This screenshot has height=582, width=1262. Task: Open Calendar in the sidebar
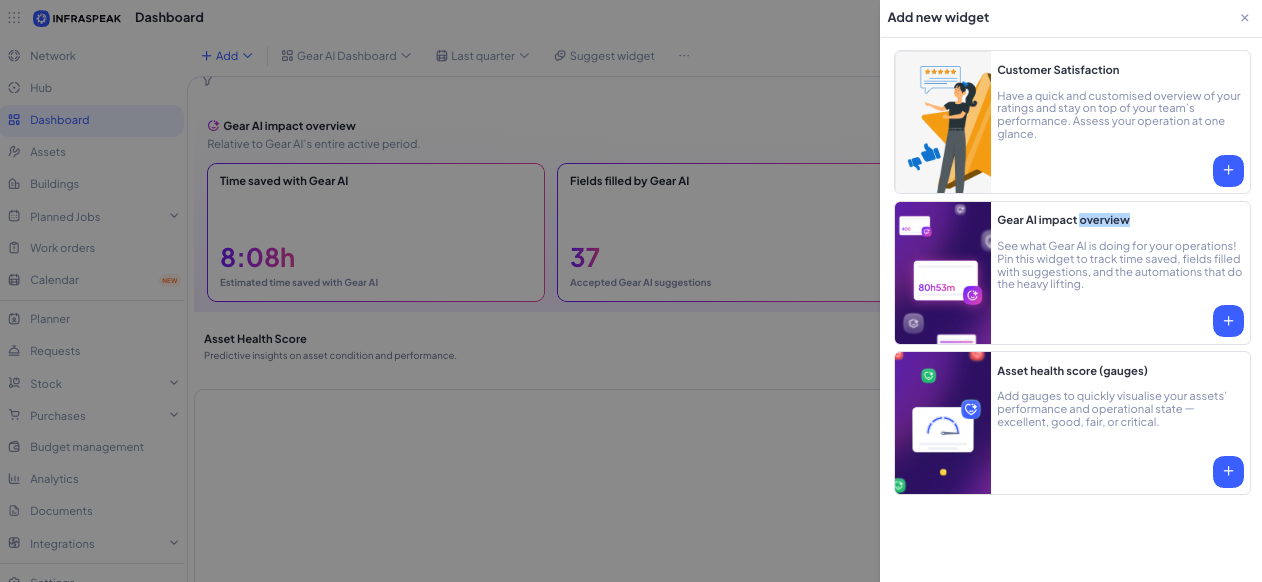tap(54, 280)
